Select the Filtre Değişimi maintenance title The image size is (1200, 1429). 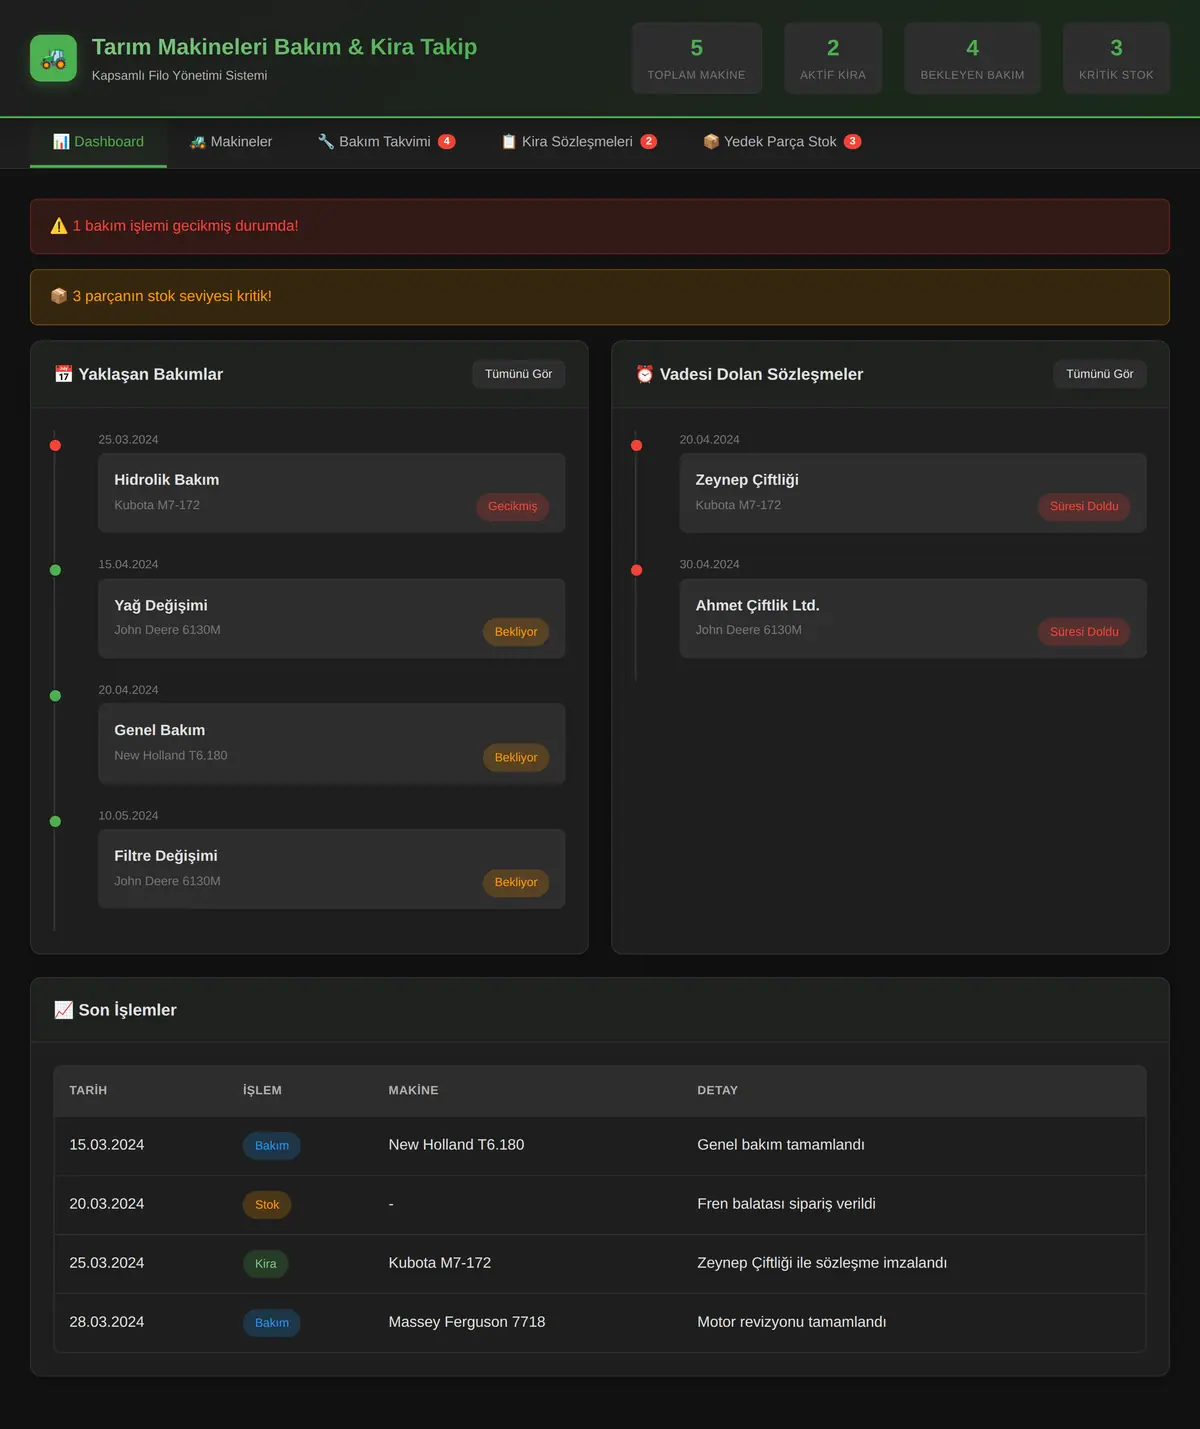[166, 856]
